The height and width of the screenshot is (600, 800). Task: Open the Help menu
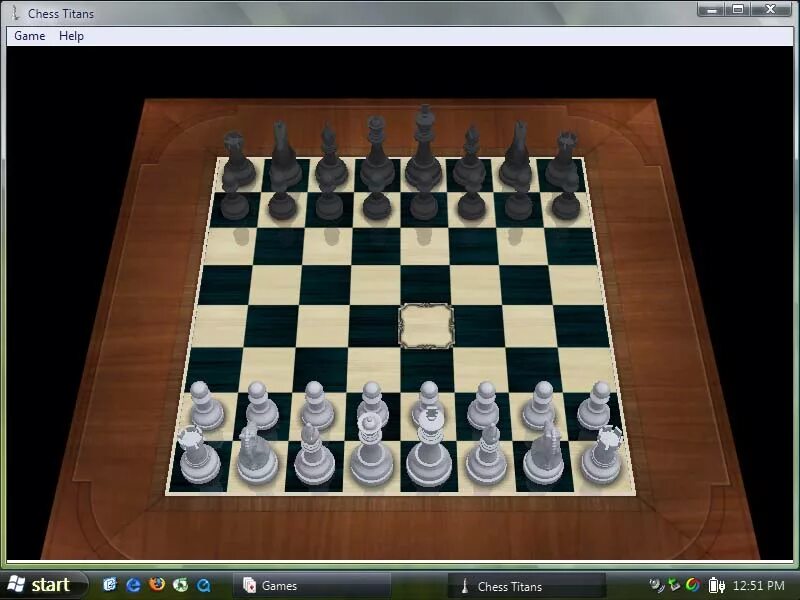pos(71,36)
